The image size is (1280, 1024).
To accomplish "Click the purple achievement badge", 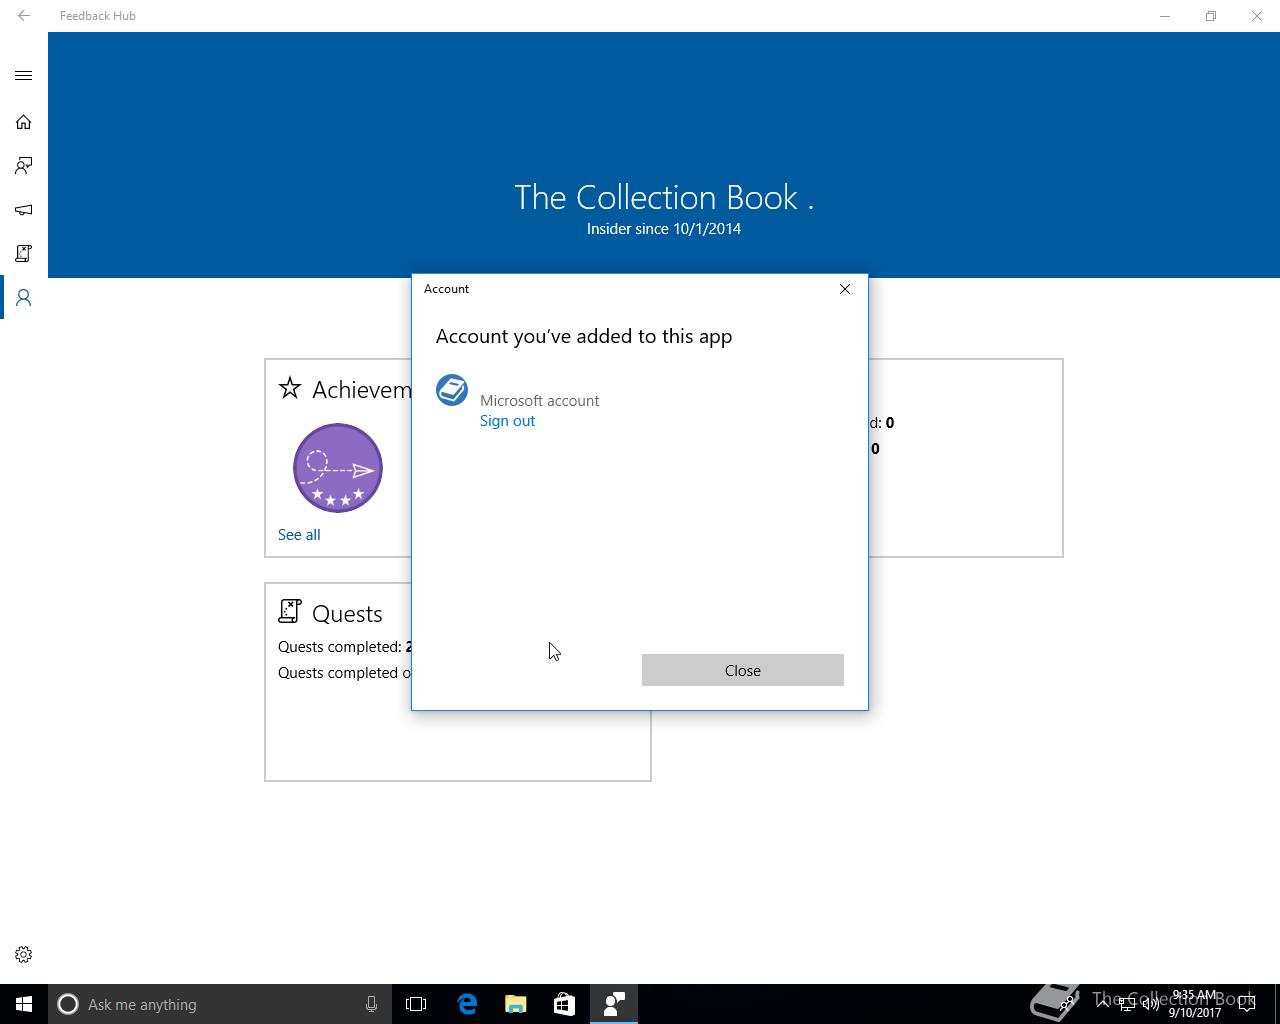I will 338,468.
